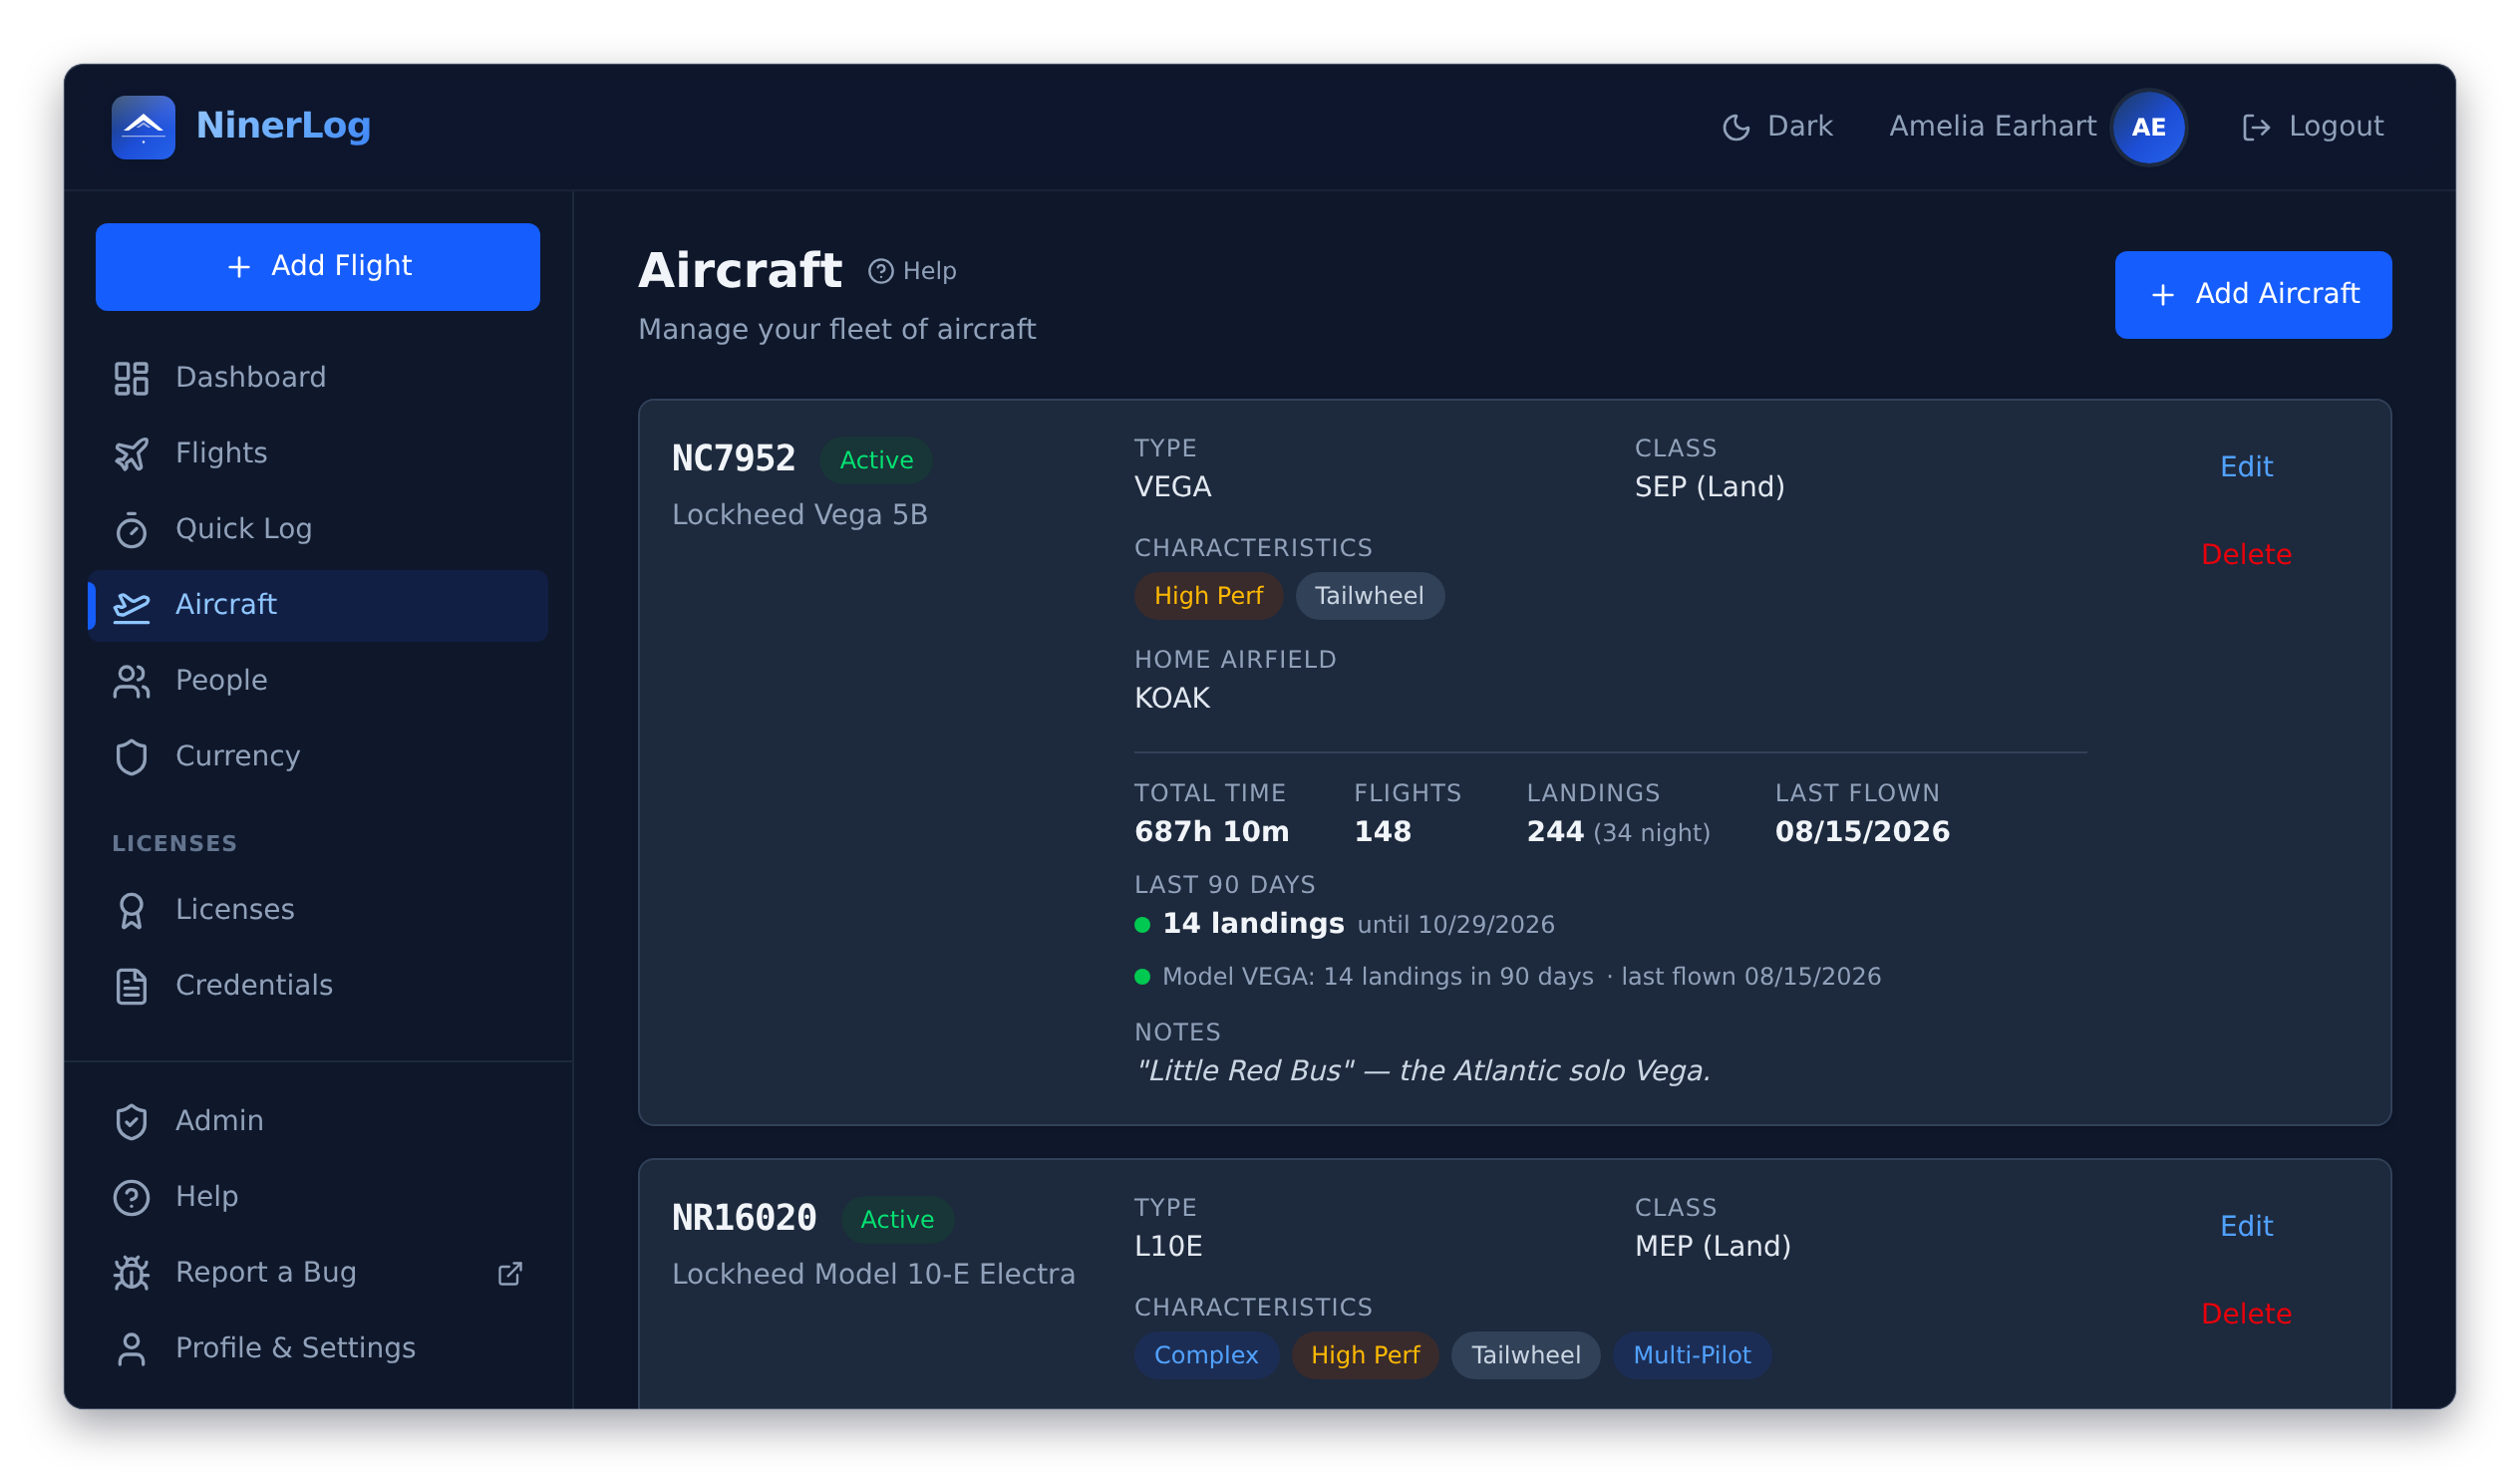
Task: Open the Currency page
Action: pyautogui.click(x=318, y=757)
